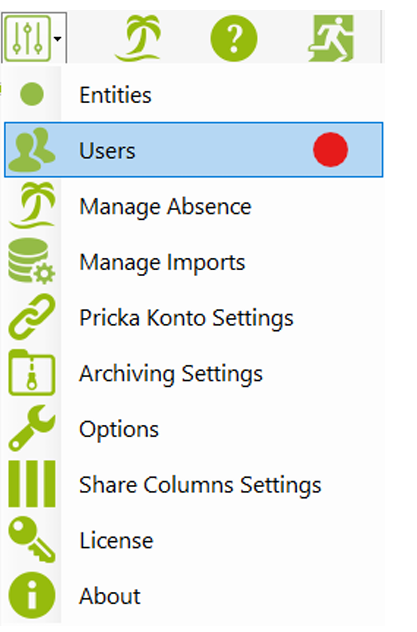This screenshot has width=417, height=632.
Task: Open the palm tree absence toolbar icon
Action: [137, 38]
